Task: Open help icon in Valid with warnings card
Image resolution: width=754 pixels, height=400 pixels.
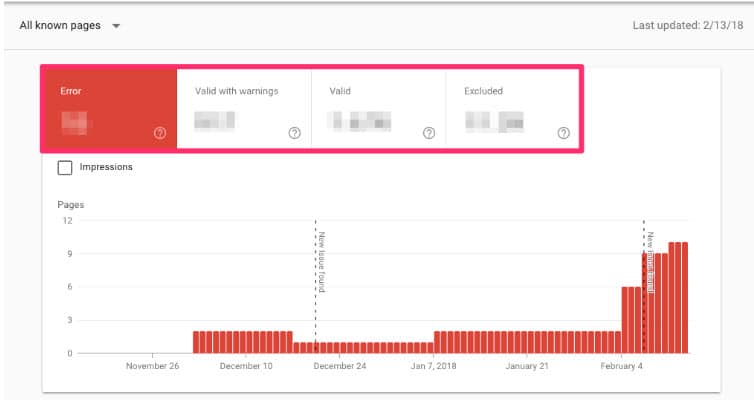Action: coord(295,133)
